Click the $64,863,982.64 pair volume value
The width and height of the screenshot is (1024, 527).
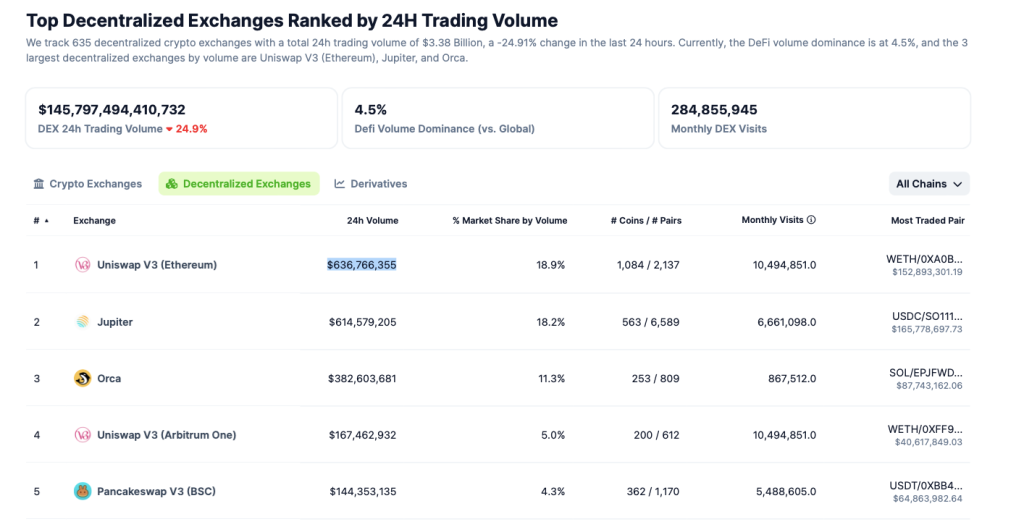point(928,499)
